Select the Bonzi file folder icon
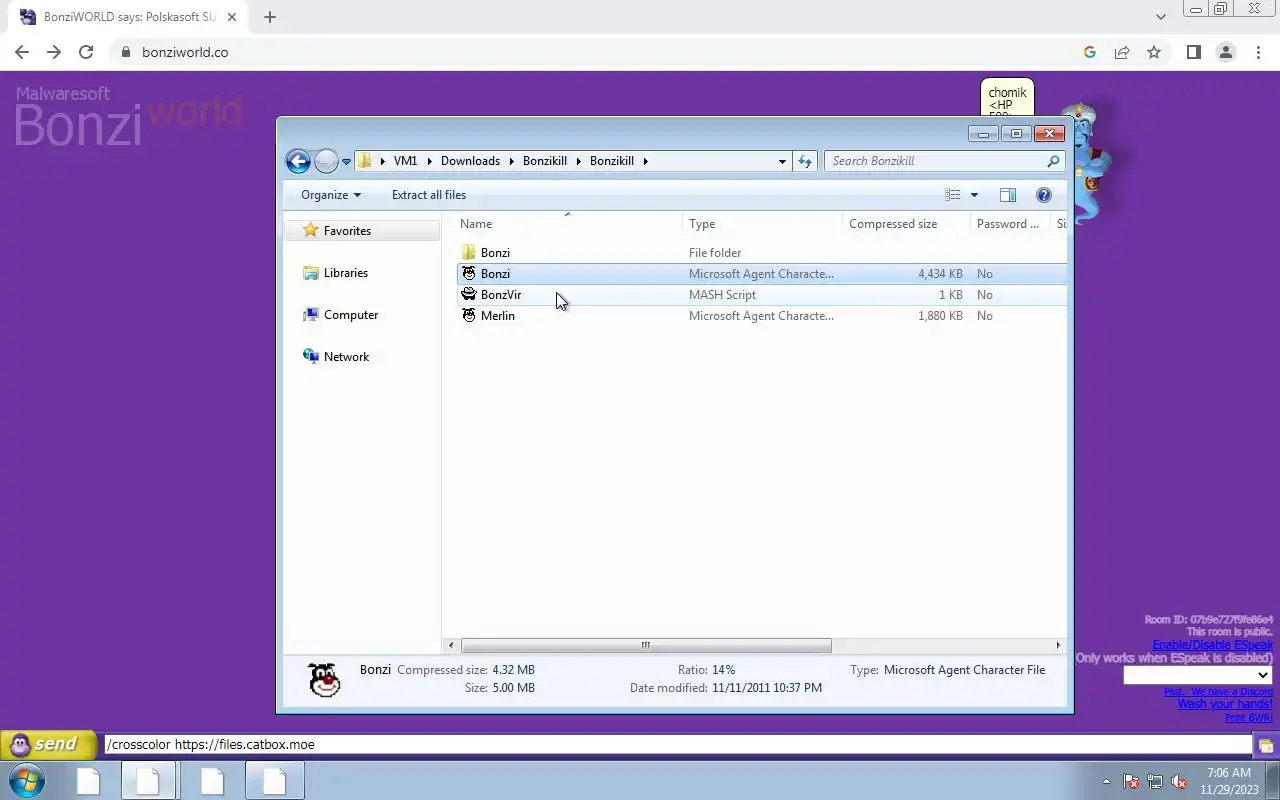 pos(469,253)
